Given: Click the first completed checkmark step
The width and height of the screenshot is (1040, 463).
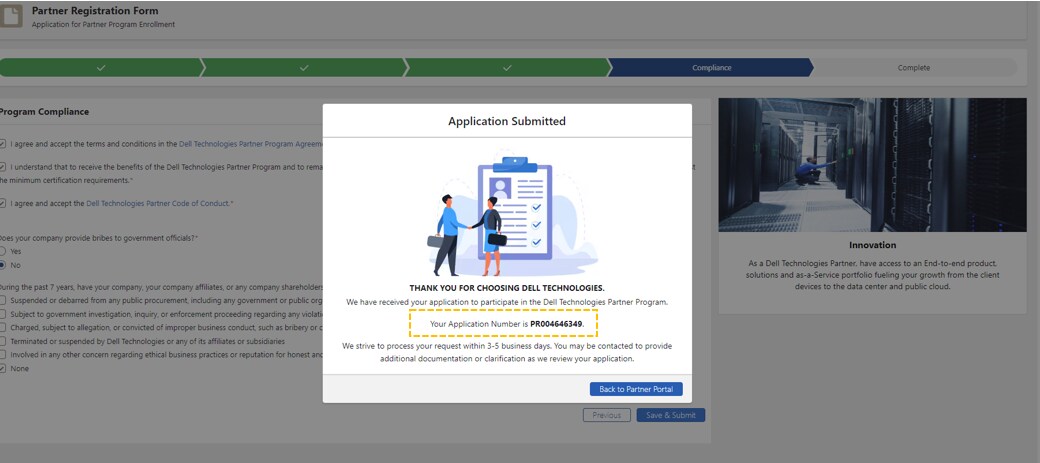Looking at the screenshot, I should [x=101, y=68].
